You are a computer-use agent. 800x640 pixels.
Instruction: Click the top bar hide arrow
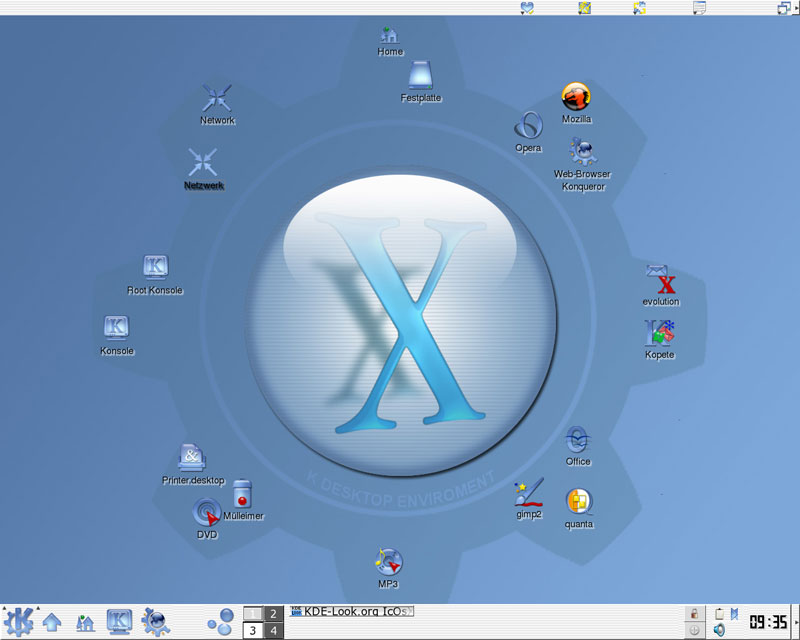coord(796,7)
